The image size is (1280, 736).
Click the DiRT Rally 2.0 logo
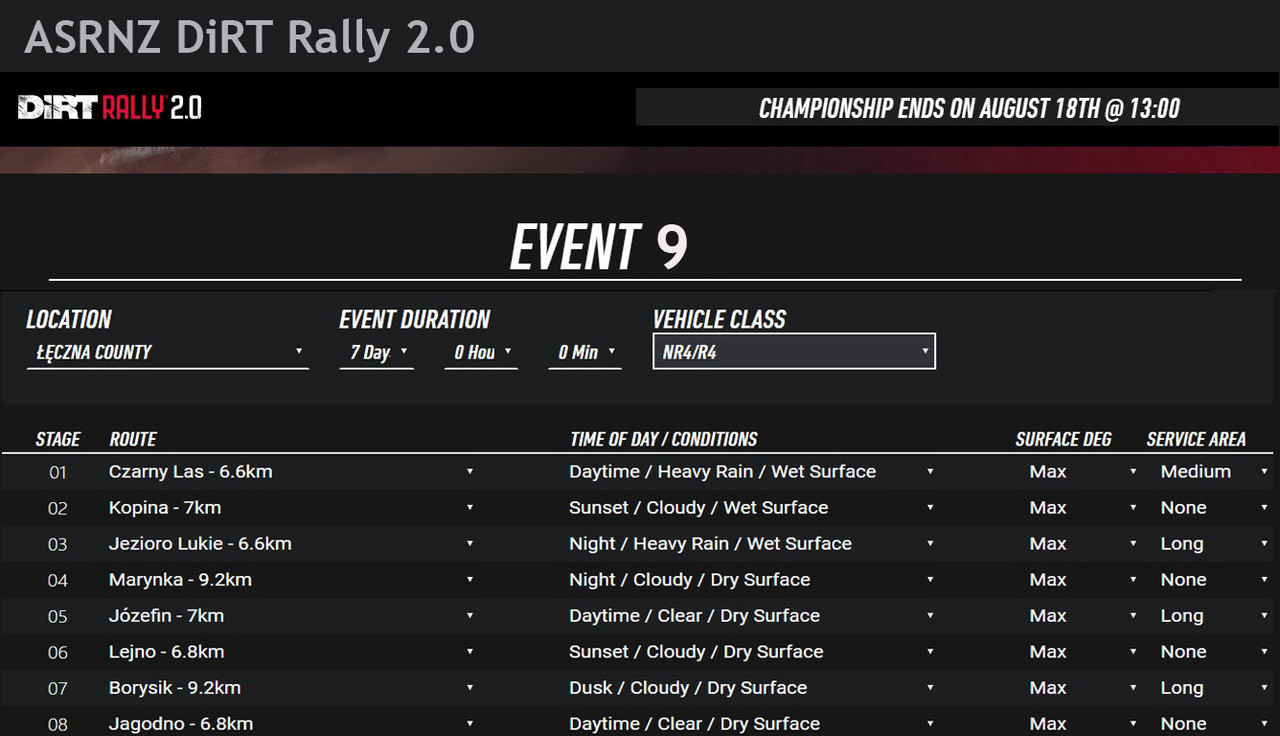tap(110, 108)
